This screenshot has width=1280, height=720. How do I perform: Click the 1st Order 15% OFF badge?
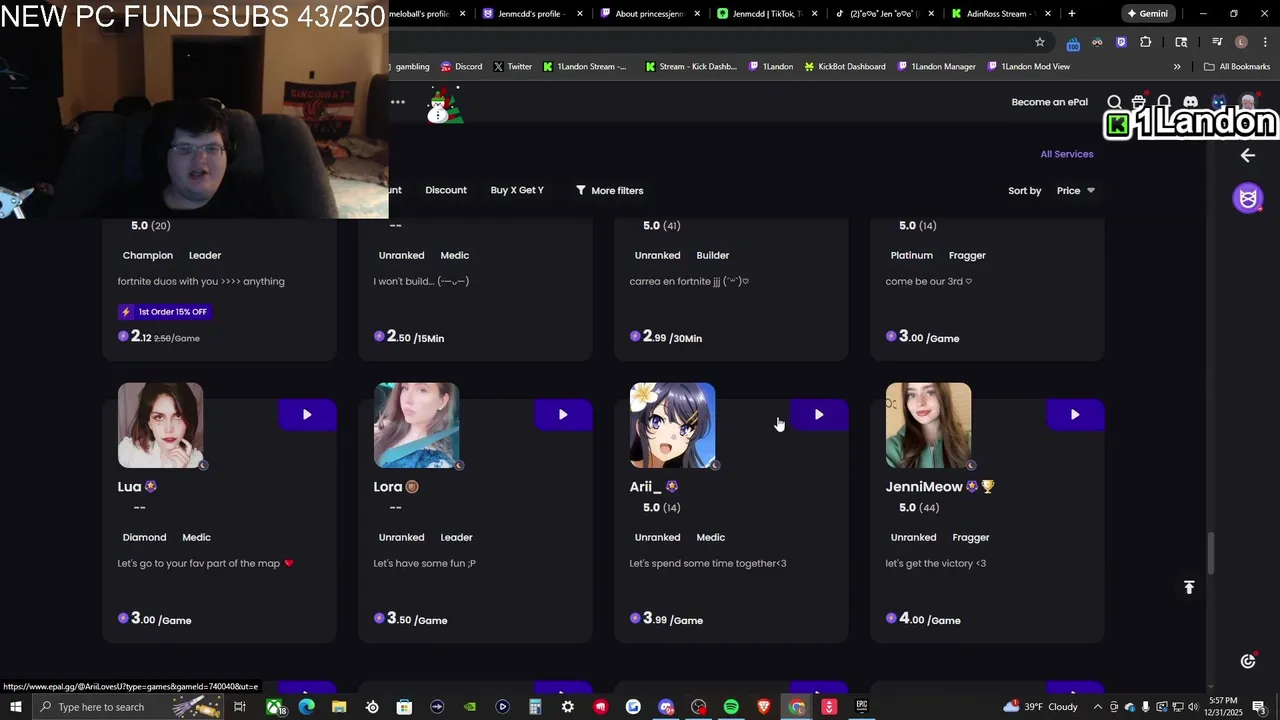165,312
